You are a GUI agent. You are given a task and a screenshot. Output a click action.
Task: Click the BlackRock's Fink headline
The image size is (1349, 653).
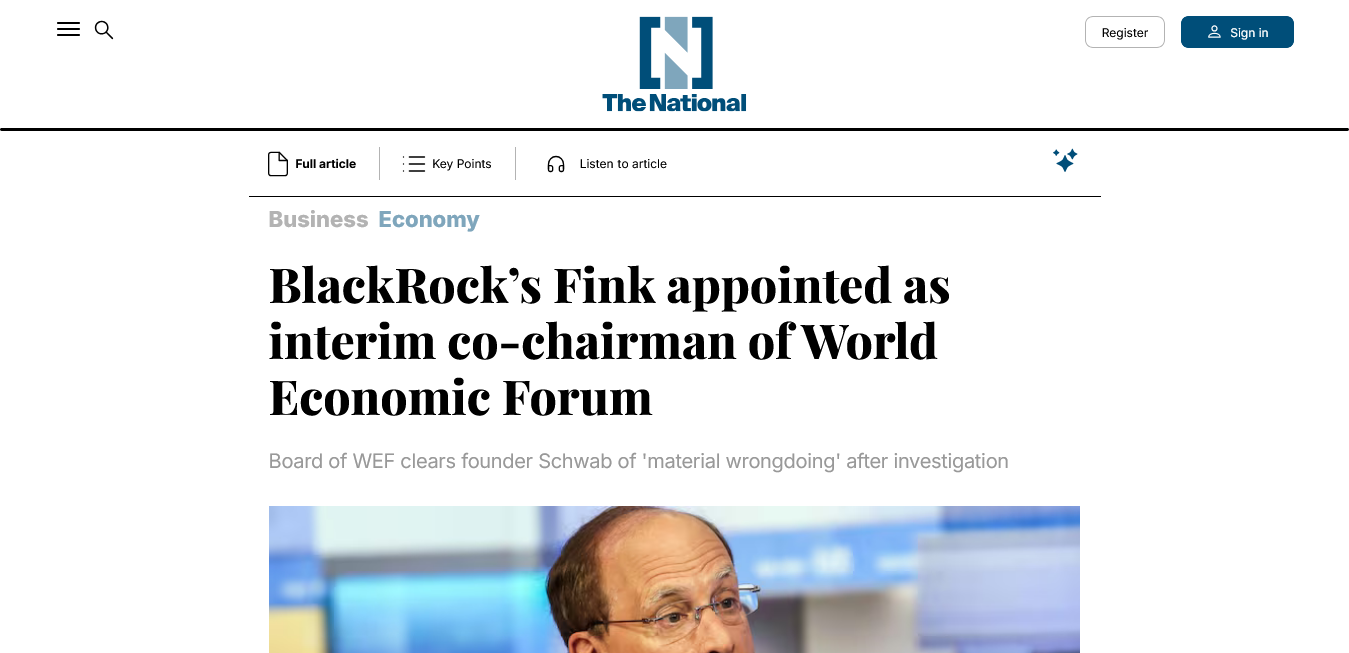point(609,341)
